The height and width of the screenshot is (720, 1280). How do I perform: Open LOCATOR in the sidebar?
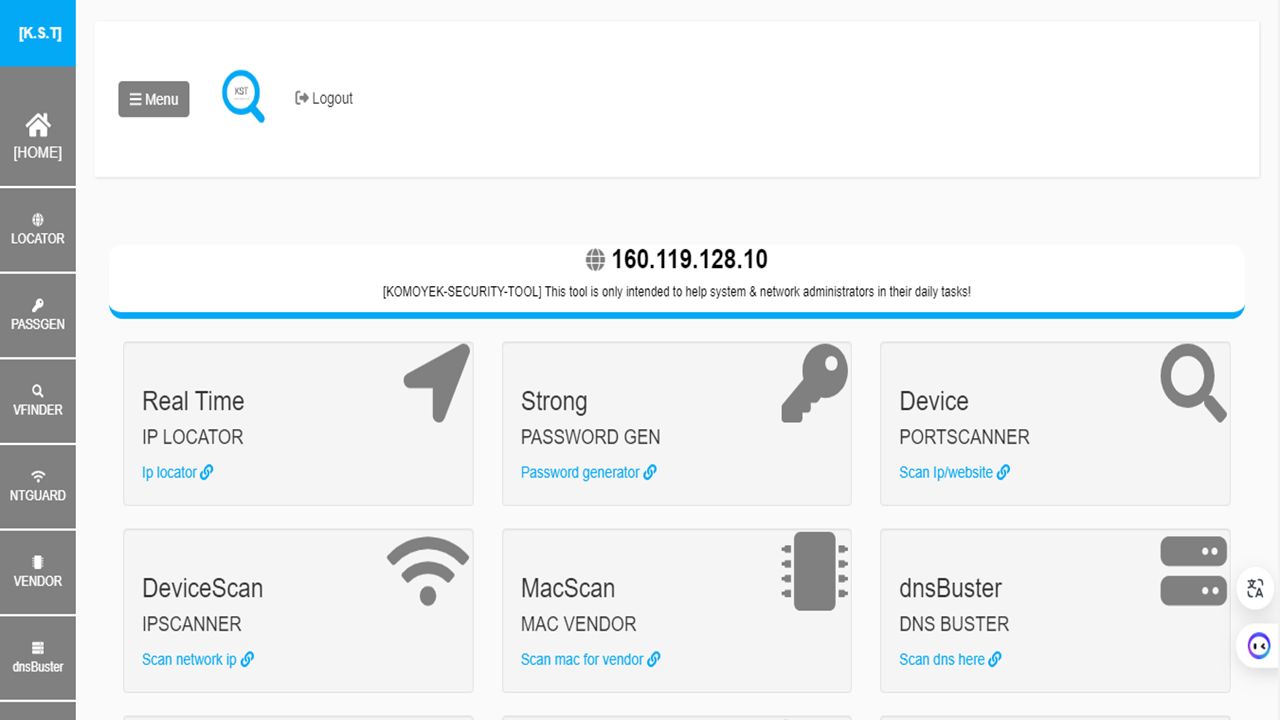coord(37,230)
